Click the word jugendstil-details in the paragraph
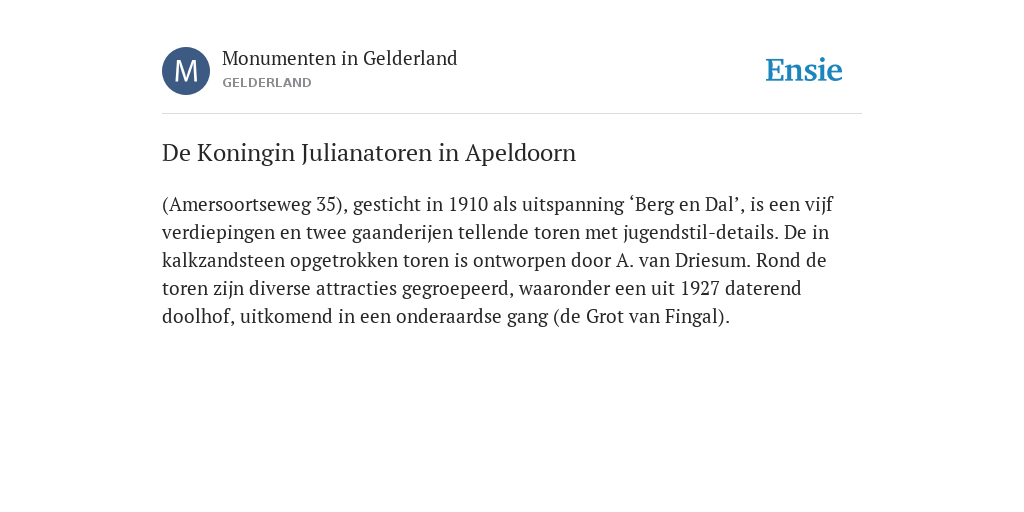Viewport: 1024px width, 512px height. pyautogui.click(x=701, y=232)
